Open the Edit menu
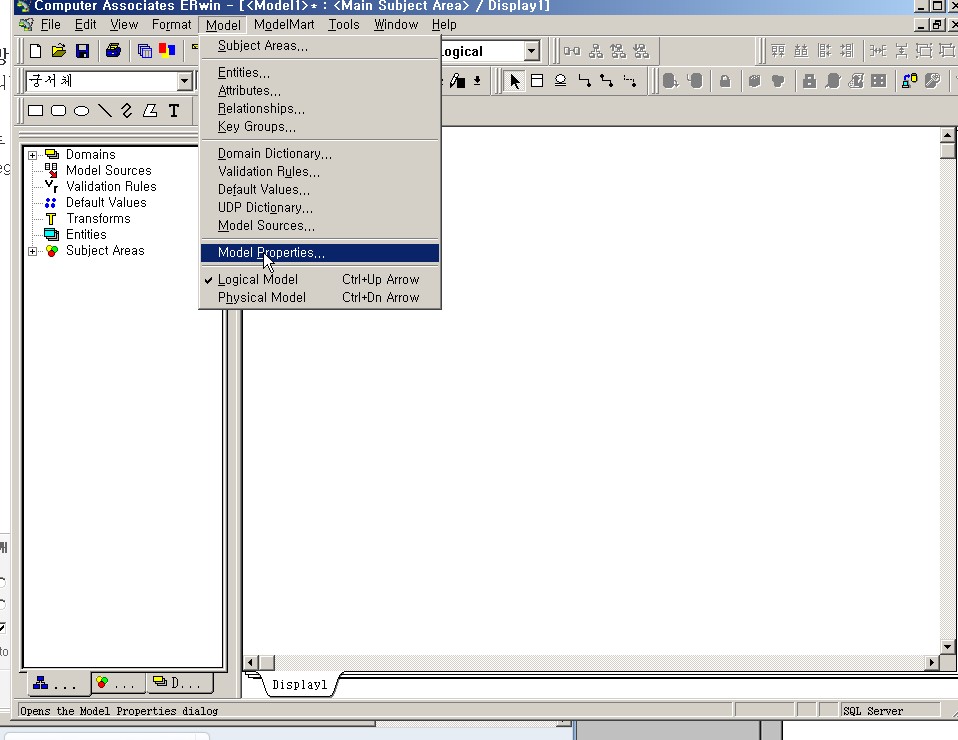Screen dimensions: 958x740 click(86, 24)
